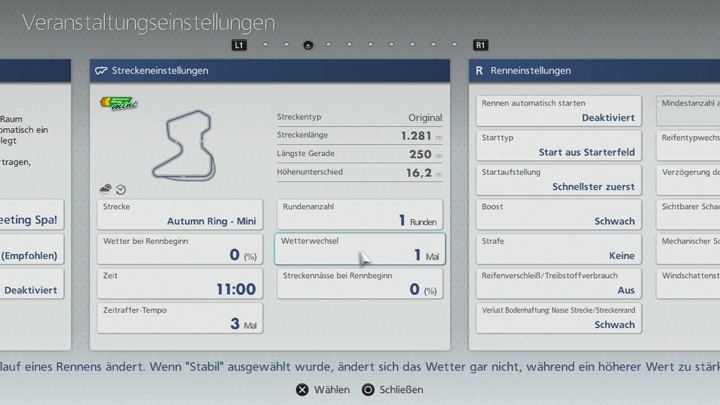Toggle the Strafe penalty setting
The height and width of the screenshot is (405, 720).
click(558, 249)
